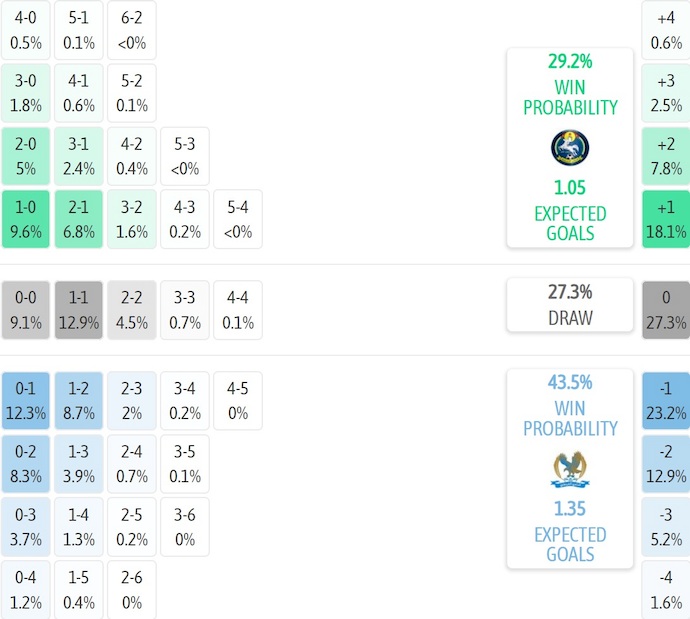Click the 43.5% win probability text

coord(569,382)
